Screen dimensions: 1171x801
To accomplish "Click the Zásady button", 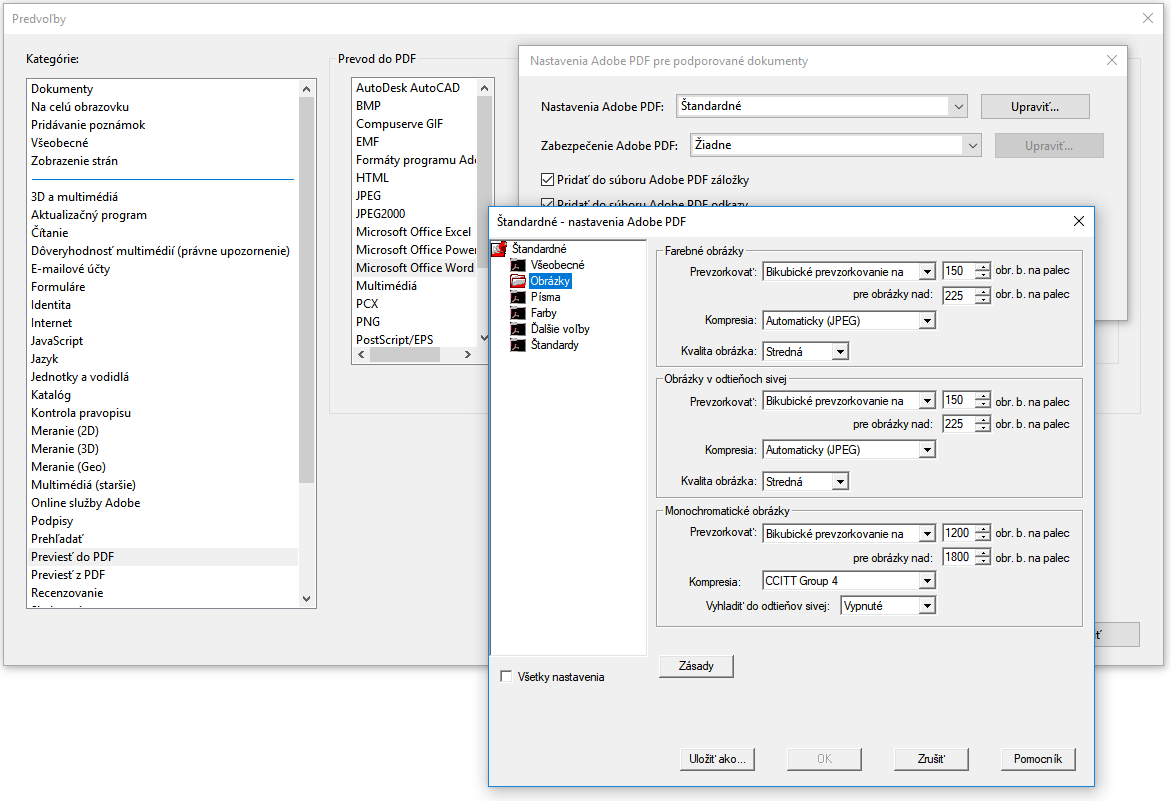I will pyautogui.click(x=696, y=666).
